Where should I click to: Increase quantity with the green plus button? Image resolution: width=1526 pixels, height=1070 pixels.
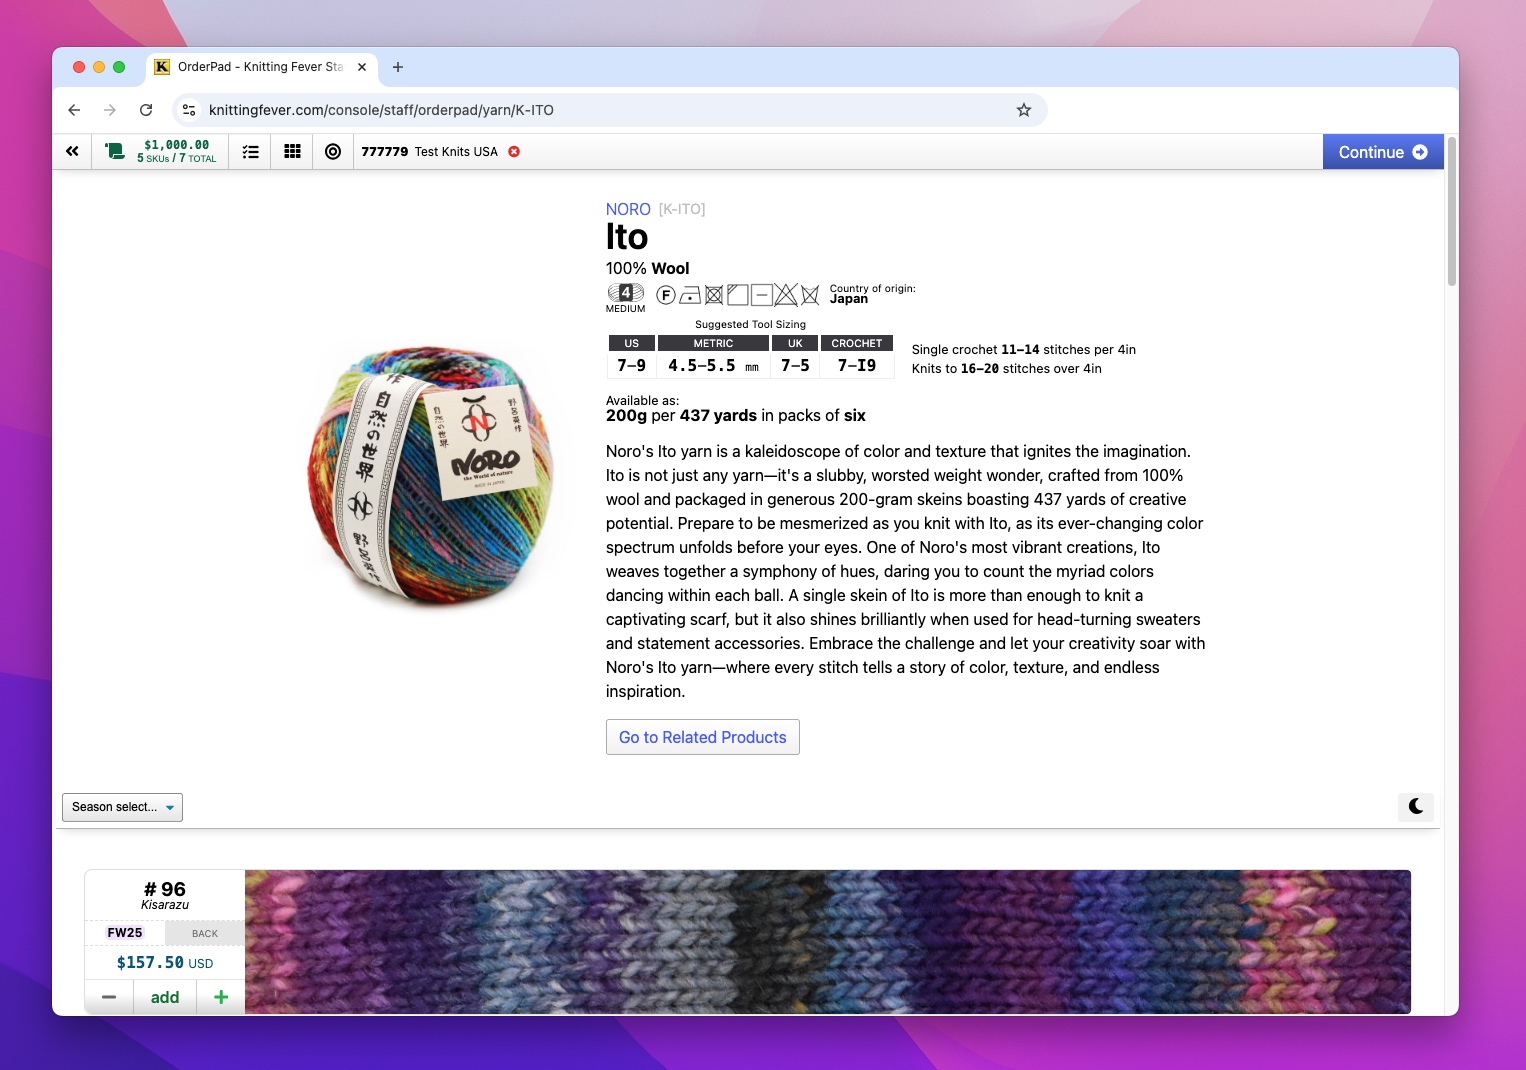click(221, 997)
